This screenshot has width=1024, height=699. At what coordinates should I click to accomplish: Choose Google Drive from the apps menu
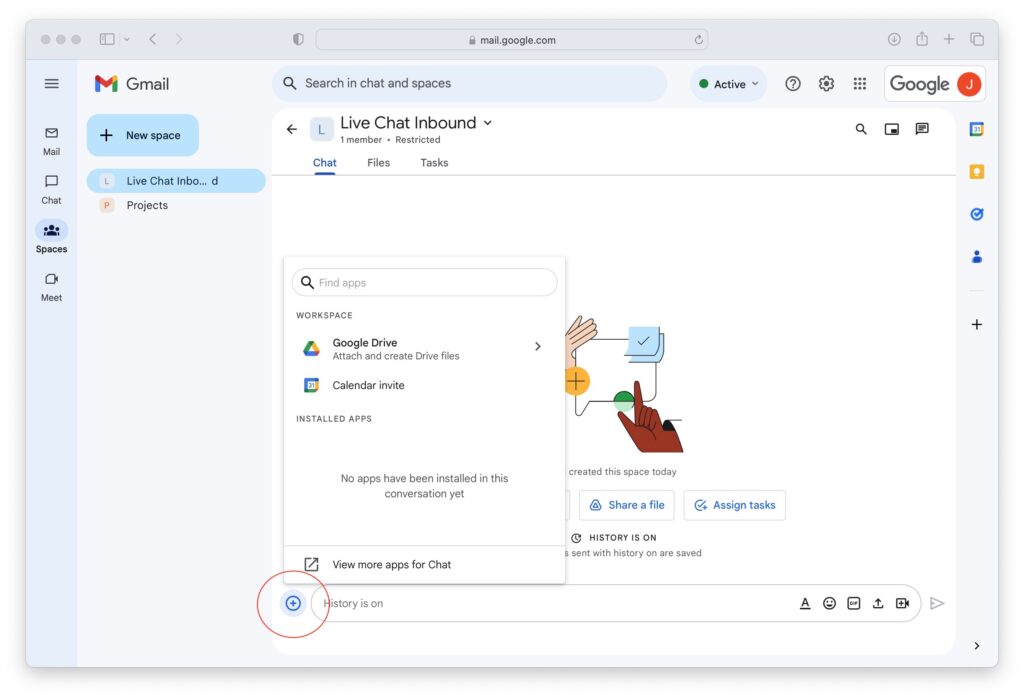(424, 349)
